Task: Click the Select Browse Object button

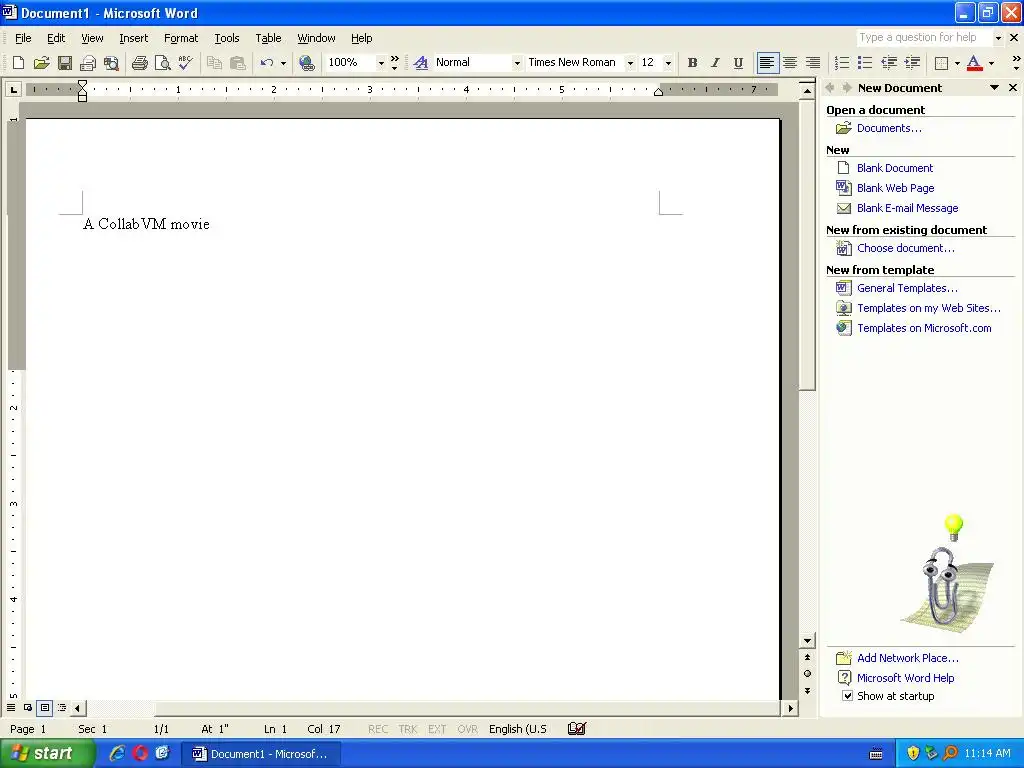Action: pos(807,674)
